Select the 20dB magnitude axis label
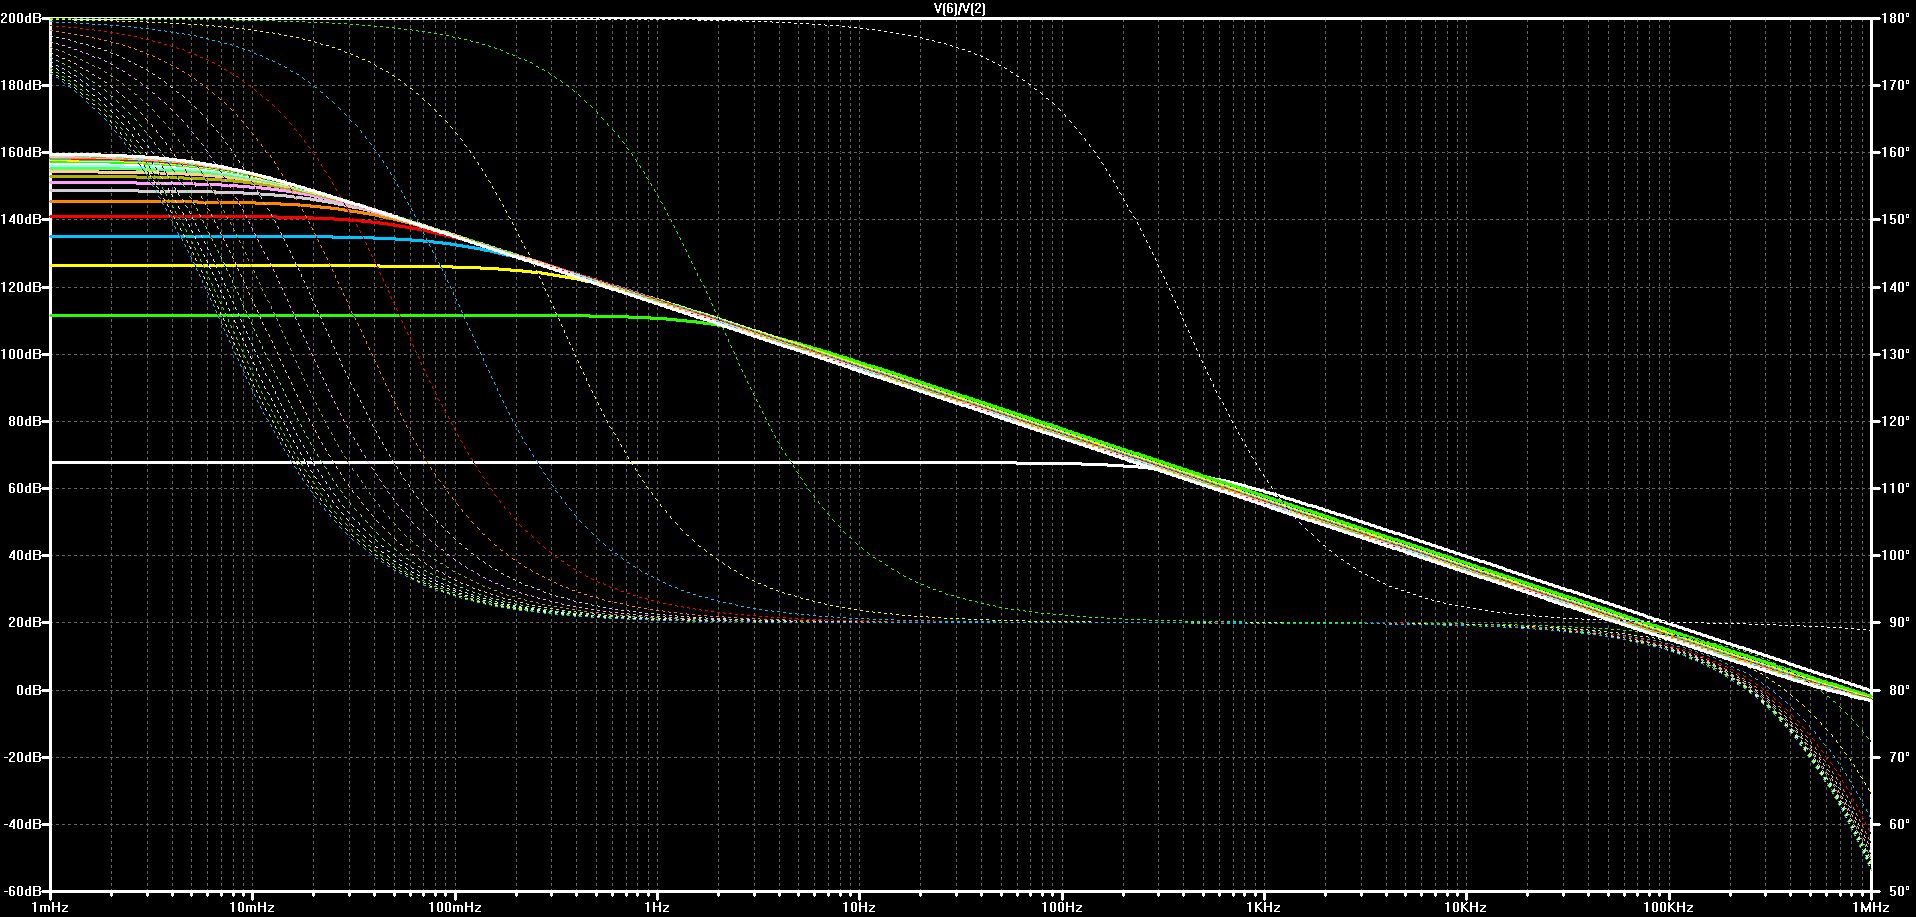1916x917 pixels. tap(25, 622)
